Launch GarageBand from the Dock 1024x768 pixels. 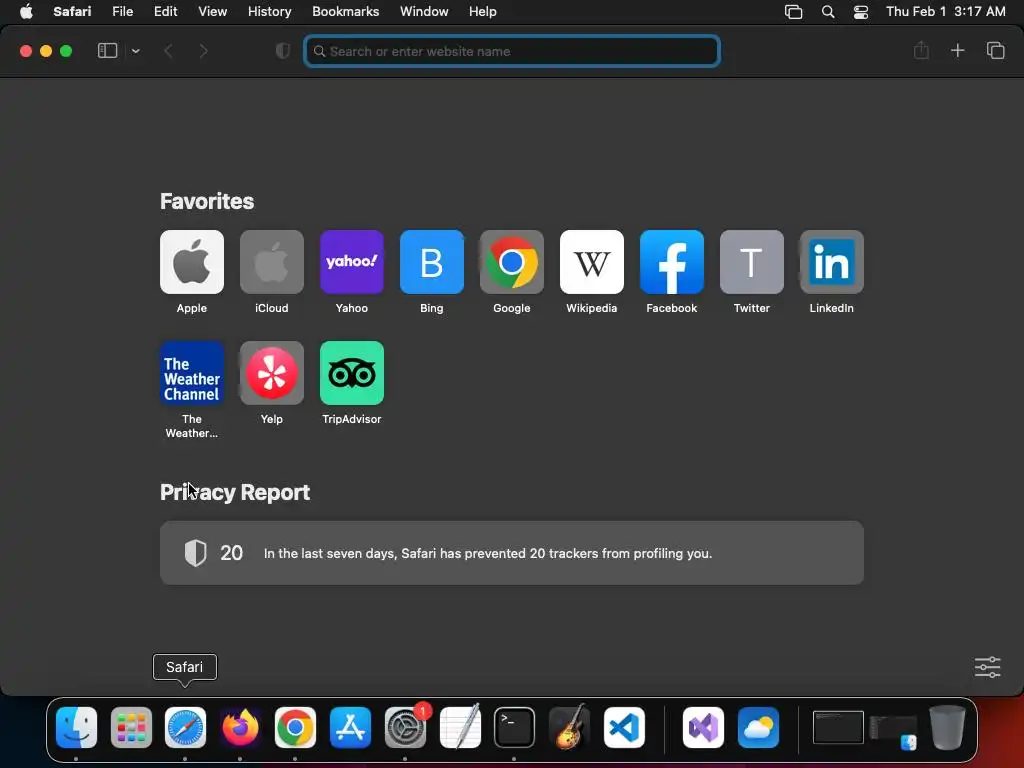tap(569, 727)
